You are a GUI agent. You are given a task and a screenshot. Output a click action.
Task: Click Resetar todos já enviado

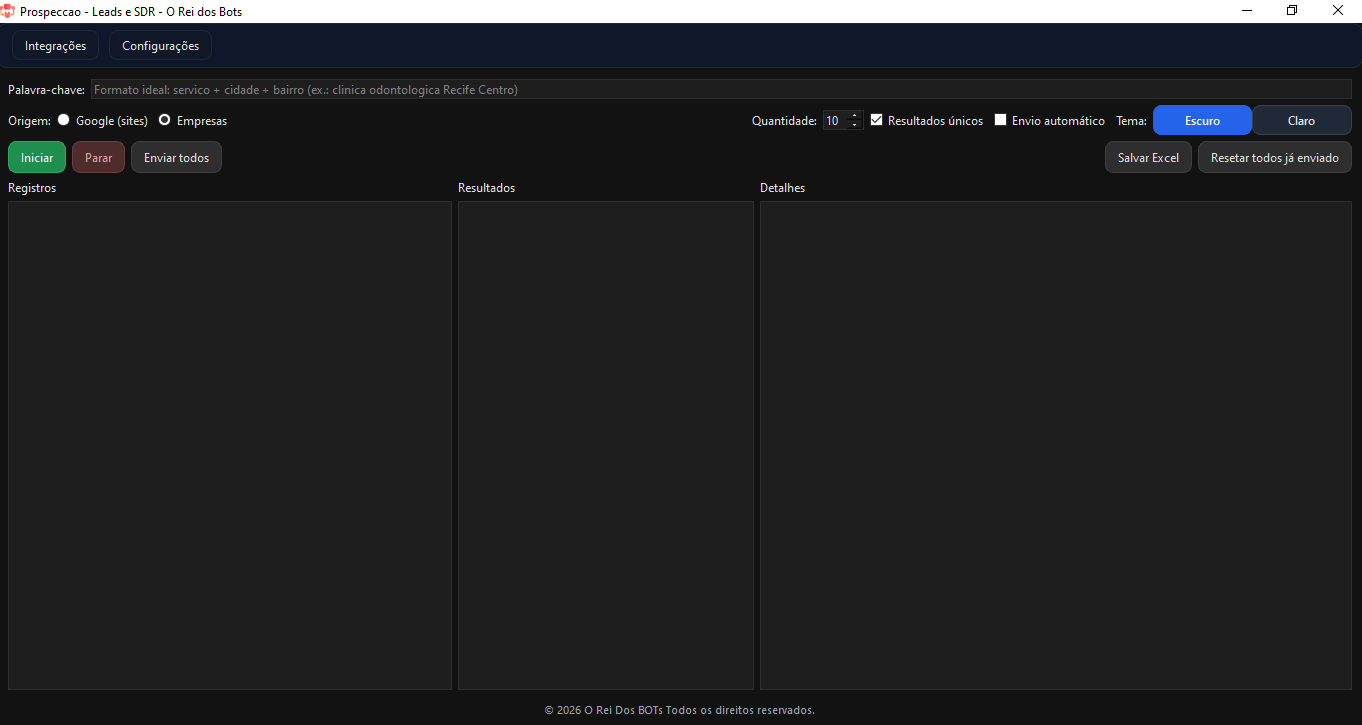pyautogui.click(x=1274, y=158)
